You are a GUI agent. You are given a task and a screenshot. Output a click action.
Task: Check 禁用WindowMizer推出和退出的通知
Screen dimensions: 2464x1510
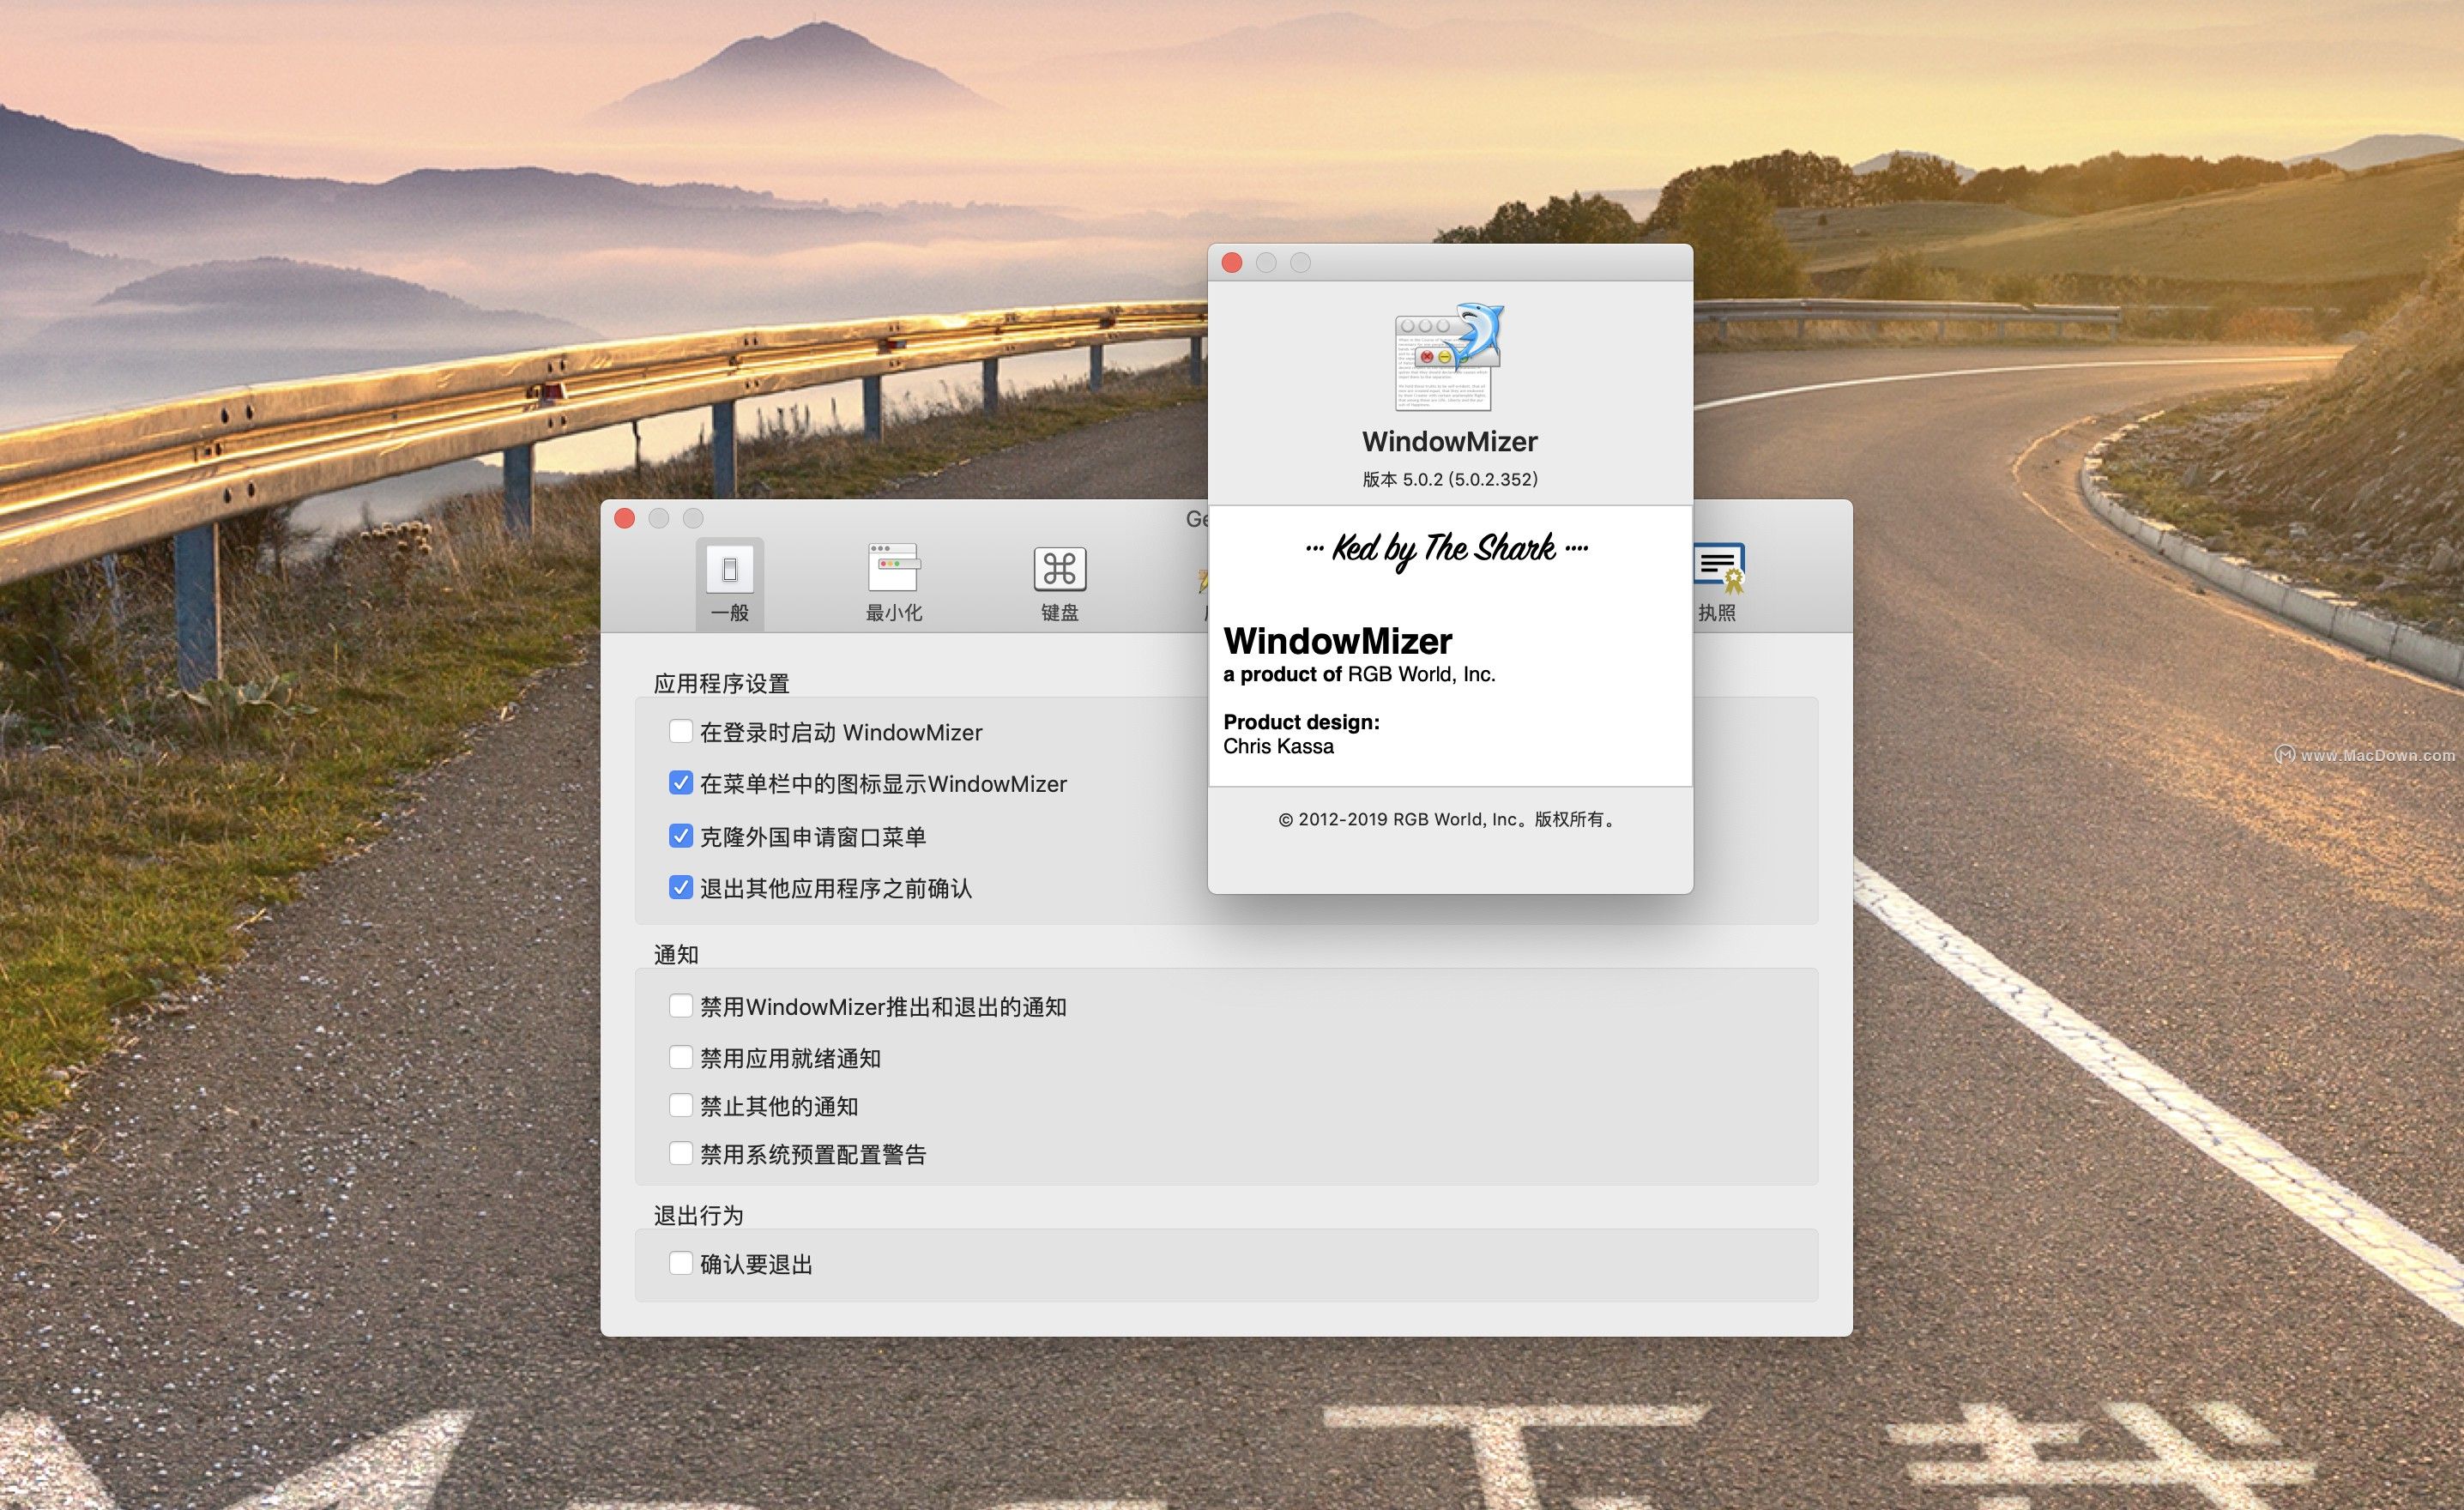[681, 1005]
